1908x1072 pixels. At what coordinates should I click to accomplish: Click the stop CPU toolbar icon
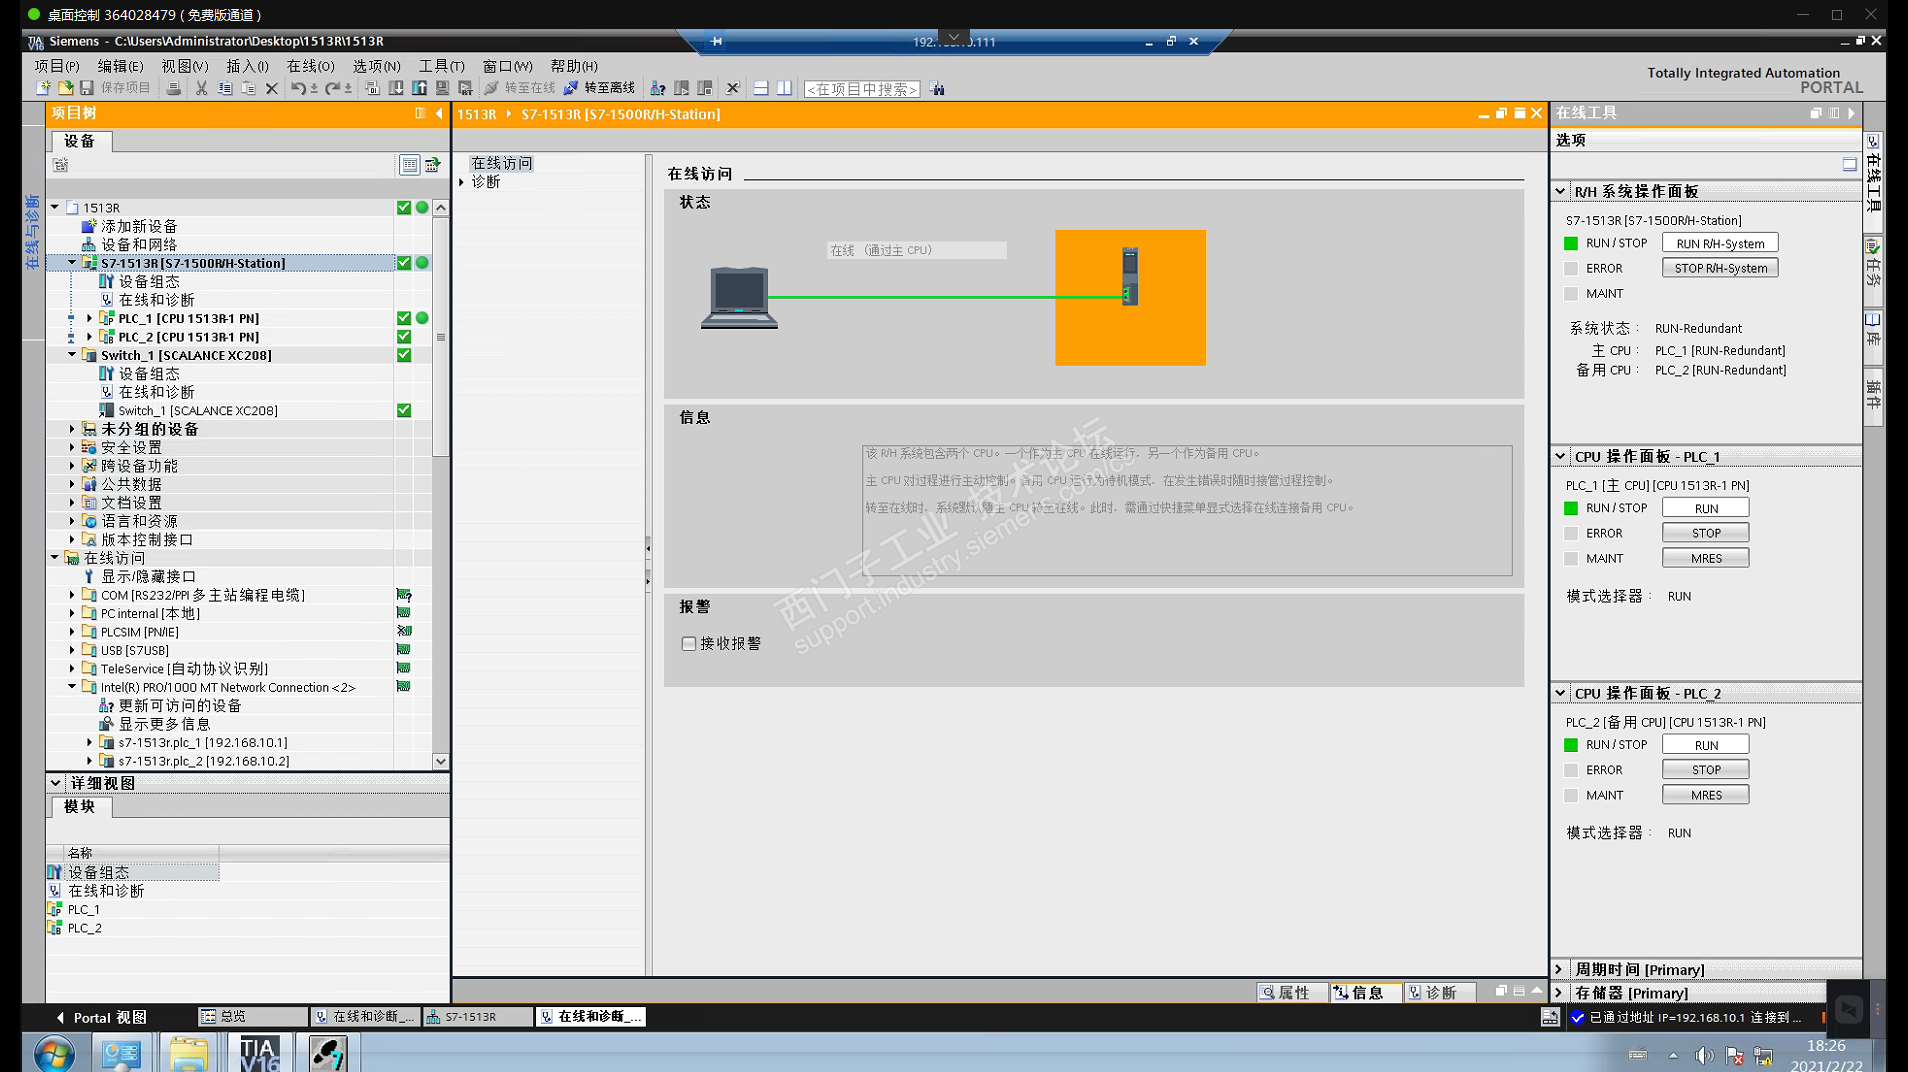tap(705, 88)
